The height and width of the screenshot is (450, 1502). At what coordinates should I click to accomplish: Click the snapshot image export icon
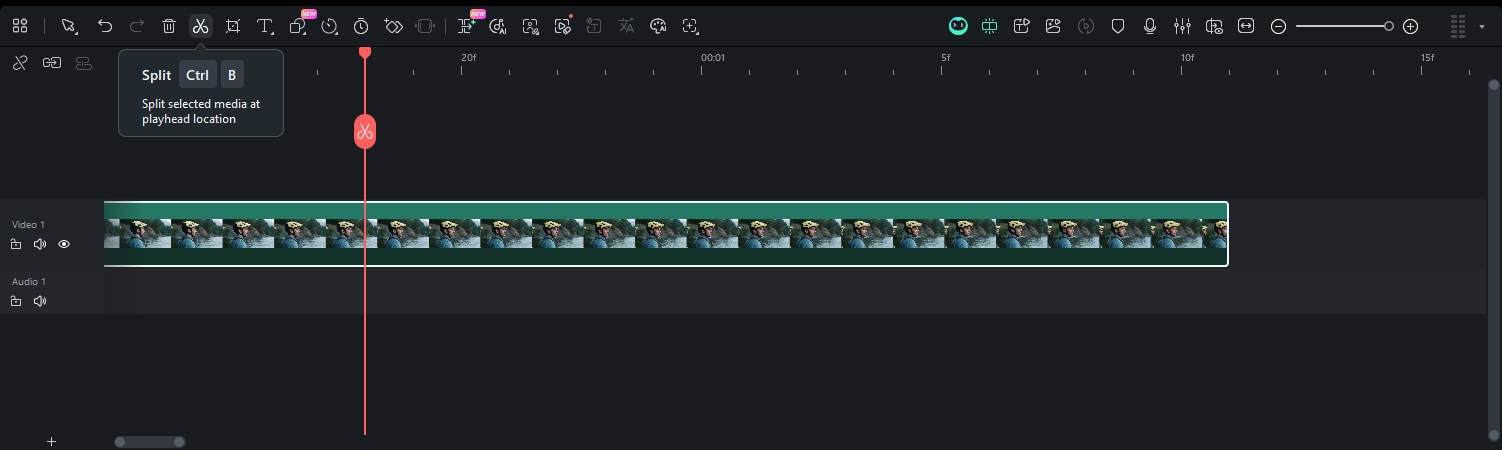pos(1053,26)
